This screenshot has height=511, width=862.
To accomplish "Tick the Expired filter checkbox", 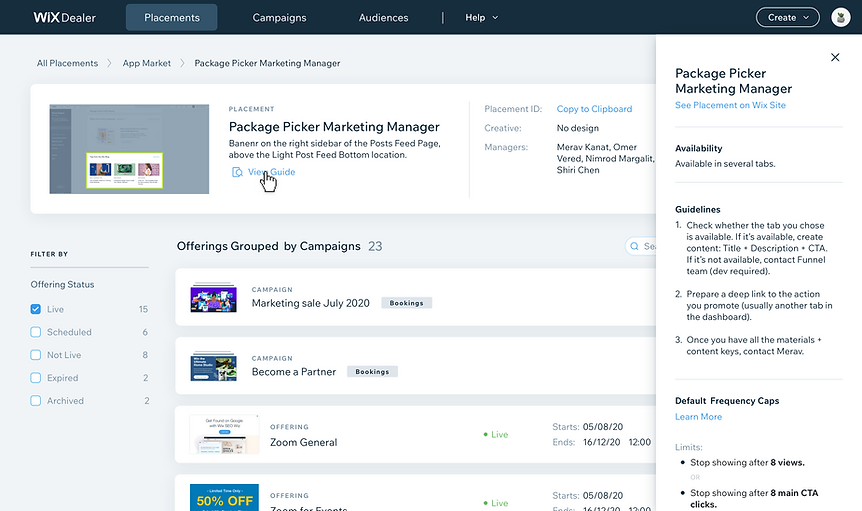I will (x=36, y=378).
